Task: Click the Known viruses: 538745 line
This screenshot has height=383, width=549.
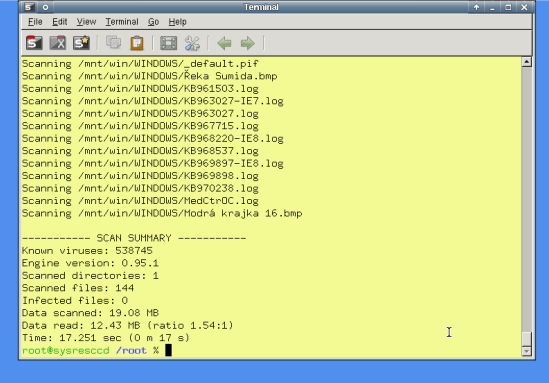Action: [x=87, y=251]
